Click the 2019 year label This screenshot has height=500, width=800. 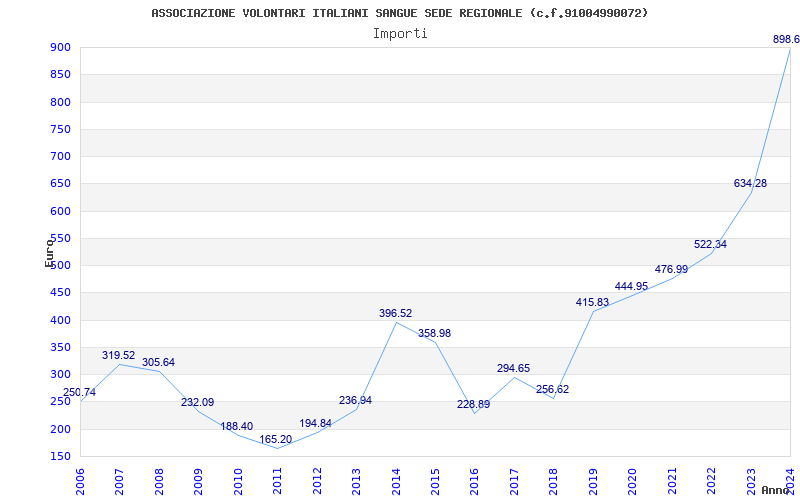tap(593, 482)
